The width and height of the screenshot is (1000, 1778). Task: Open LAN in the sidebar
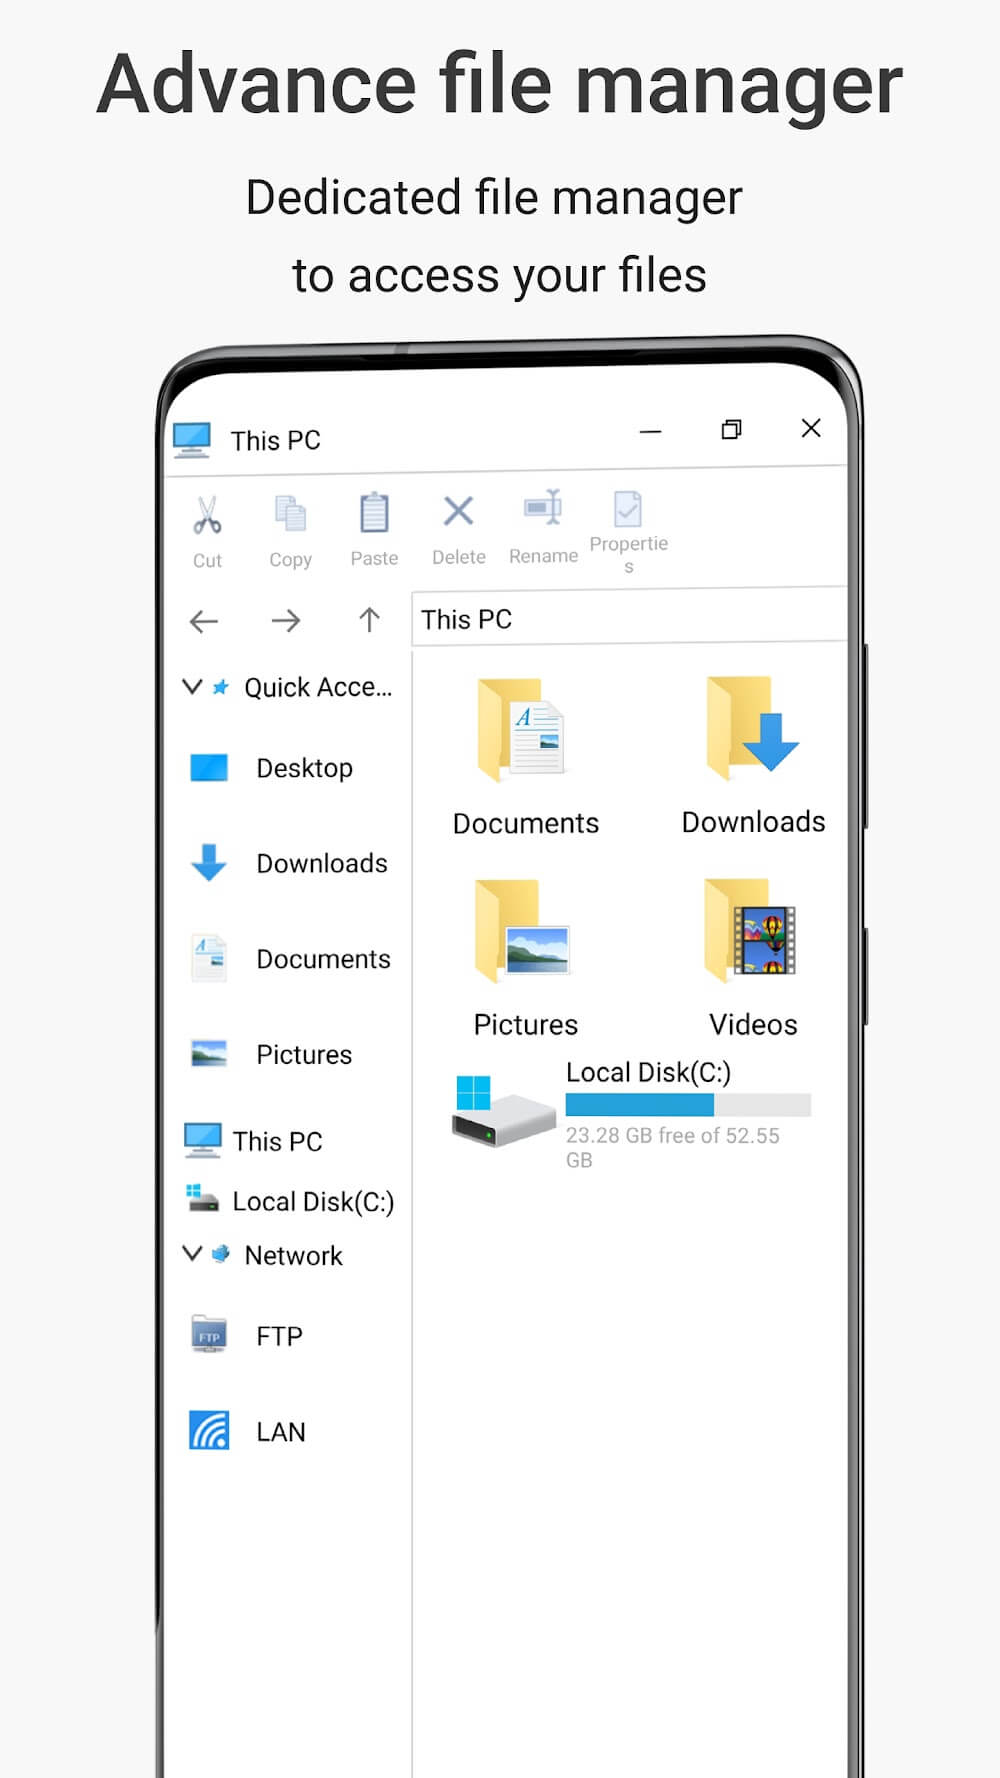pyautogui.click(x=280, y=1432)
